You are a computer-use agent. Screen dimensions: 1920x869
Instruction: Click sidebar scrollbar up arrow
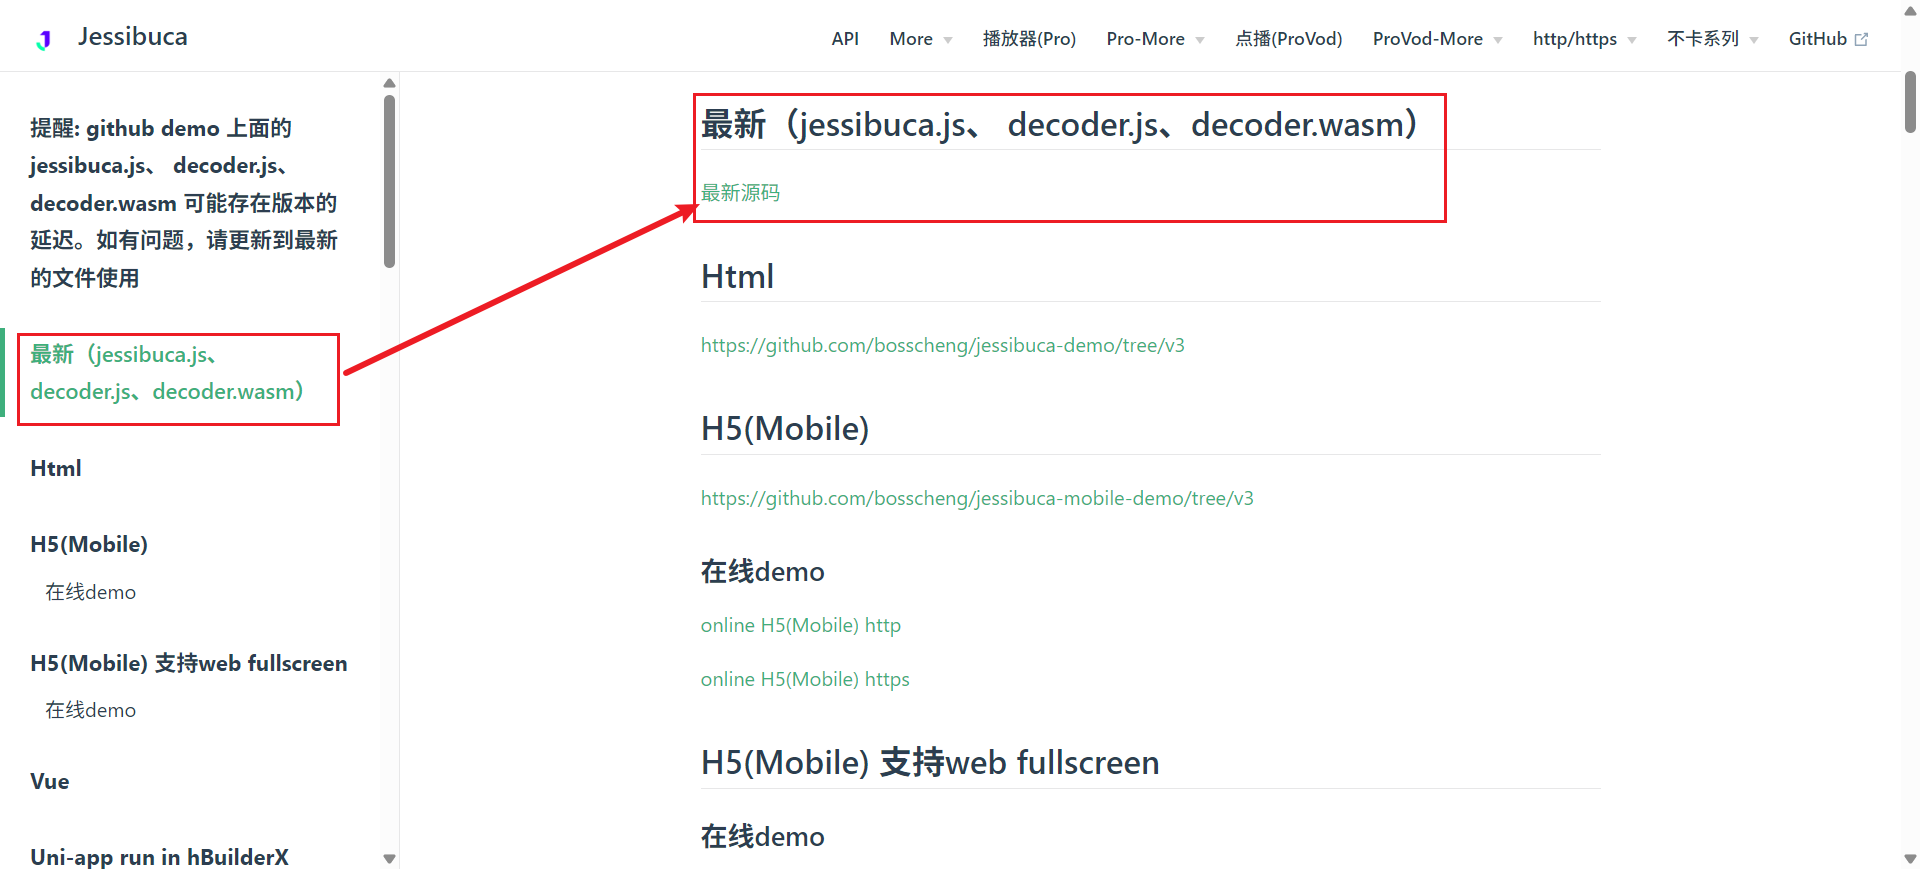390,83
